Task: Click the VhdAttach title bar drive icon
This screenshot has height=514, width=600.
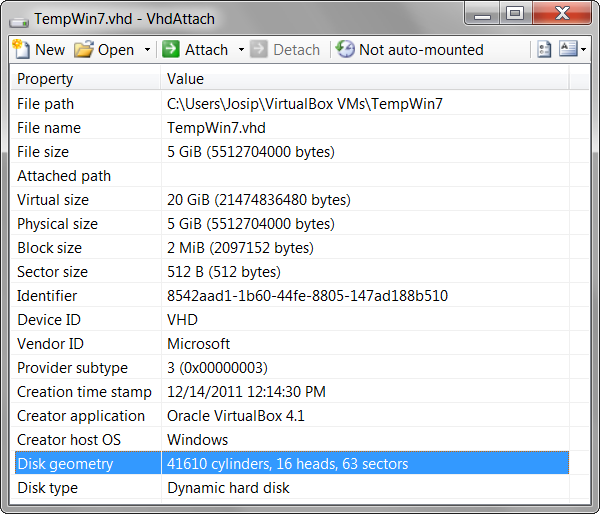Action: pyautogui.click(x=18, y=17)
